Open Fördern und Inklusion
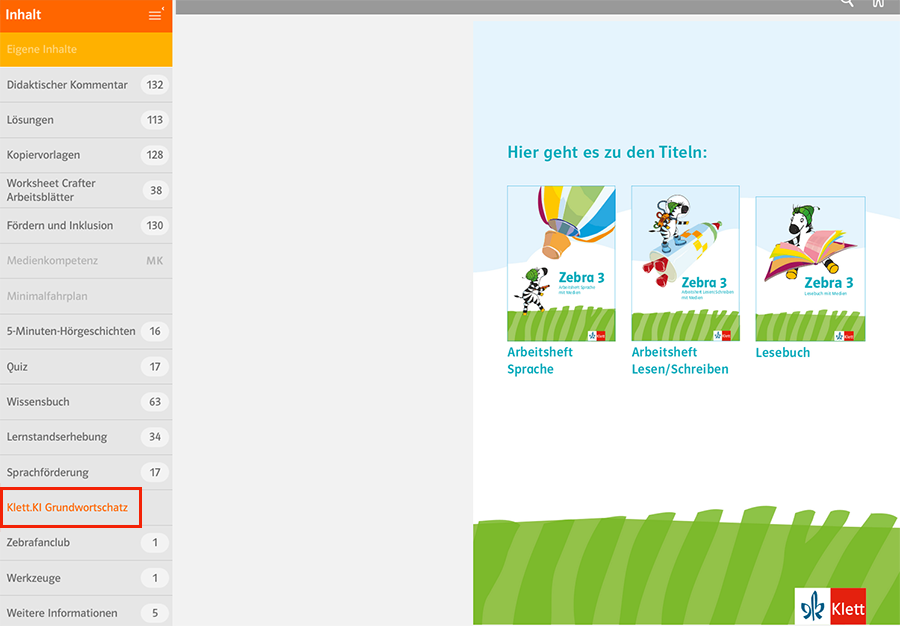The height and width of the screenshot is (626, 900). click(x=86, y=225)
